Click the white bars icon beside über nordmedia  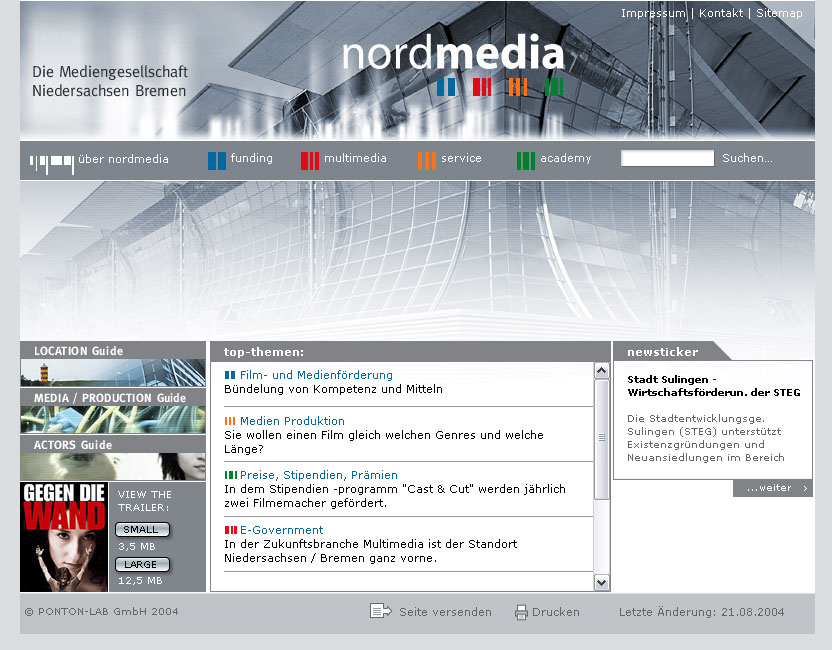click(x=51, y=164)
